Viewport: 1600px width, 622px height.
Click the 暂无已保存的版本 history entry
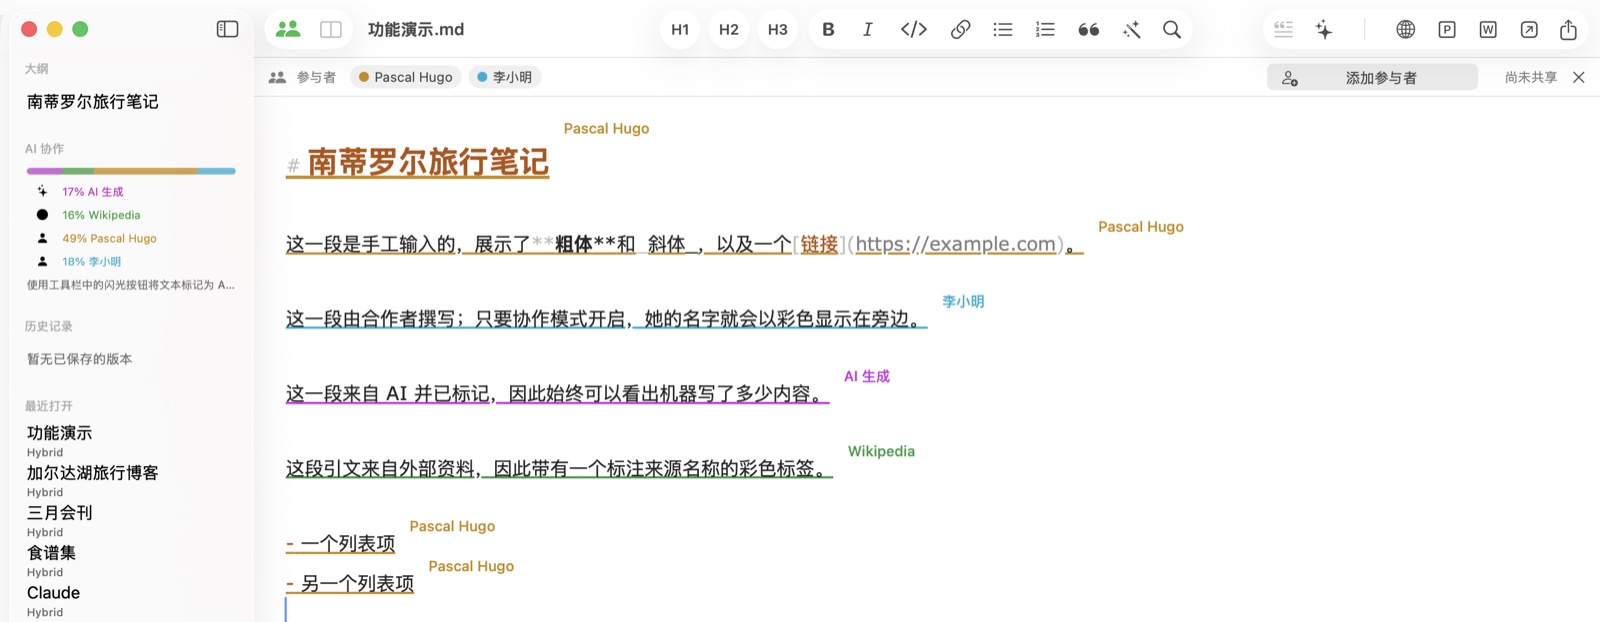(80, 359)
